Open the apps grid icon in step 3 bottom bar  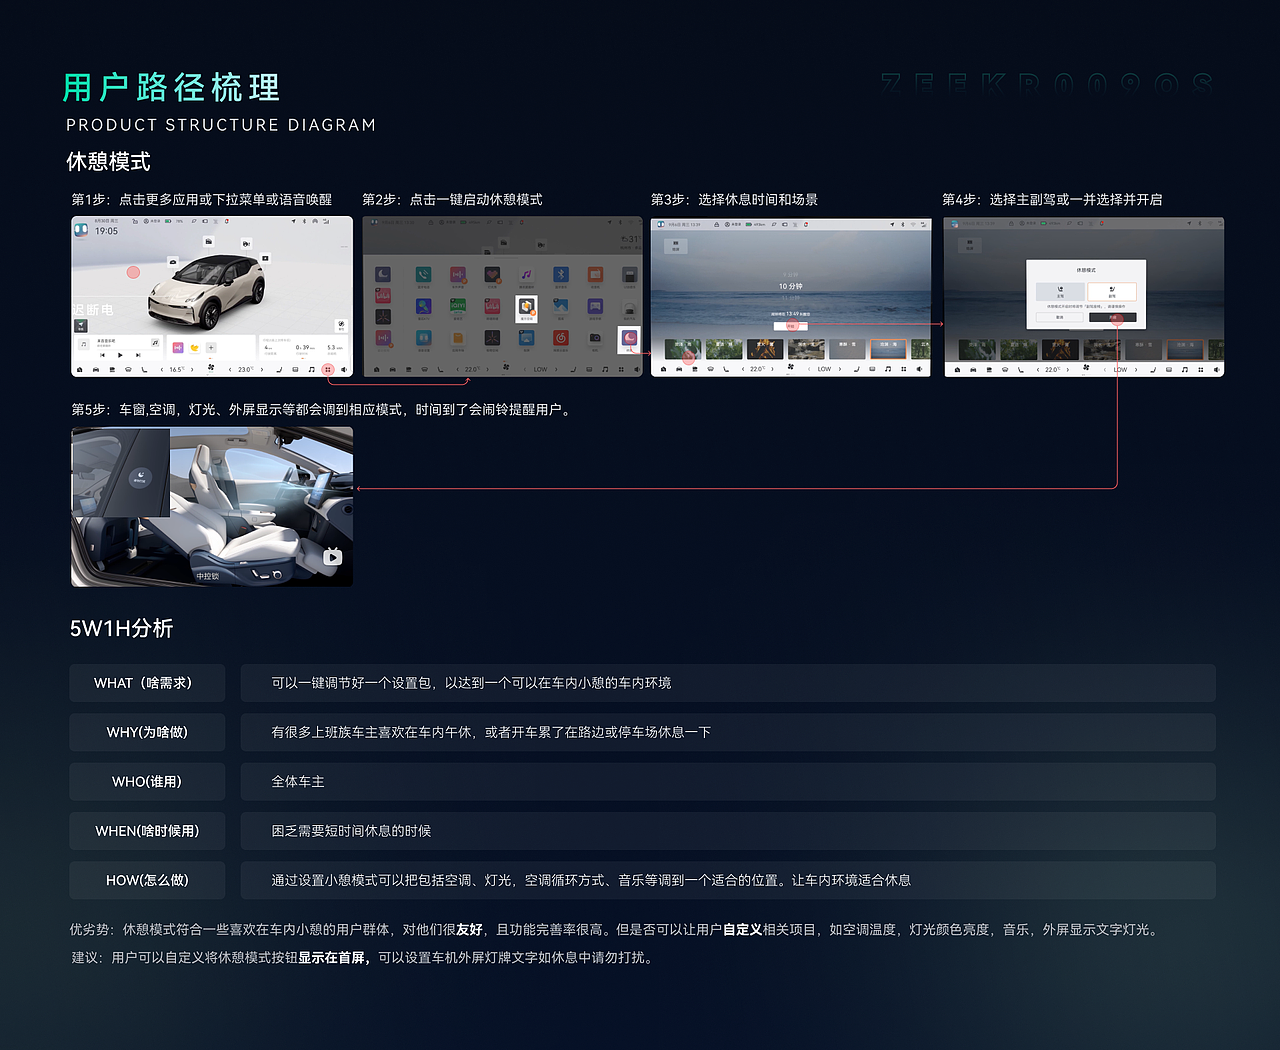pyautogui.click(x=903, y=369)
